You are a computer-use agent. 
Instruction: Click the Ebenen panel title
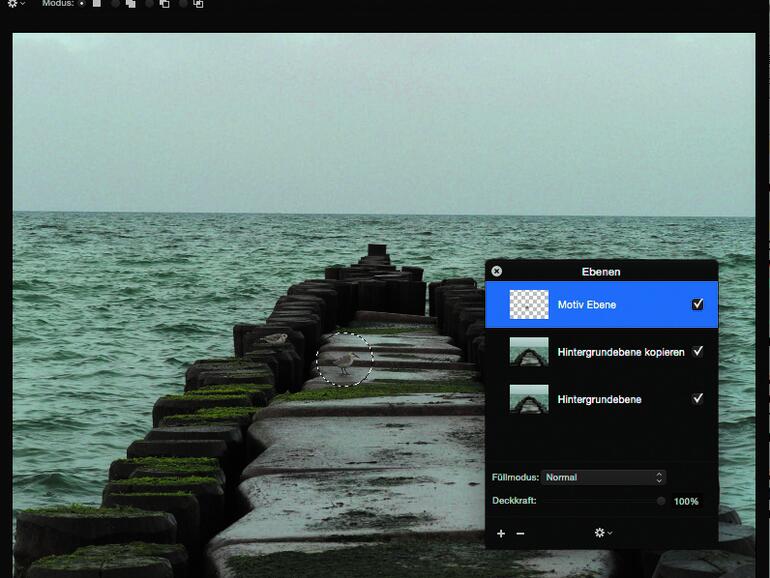tap(601, 272)
